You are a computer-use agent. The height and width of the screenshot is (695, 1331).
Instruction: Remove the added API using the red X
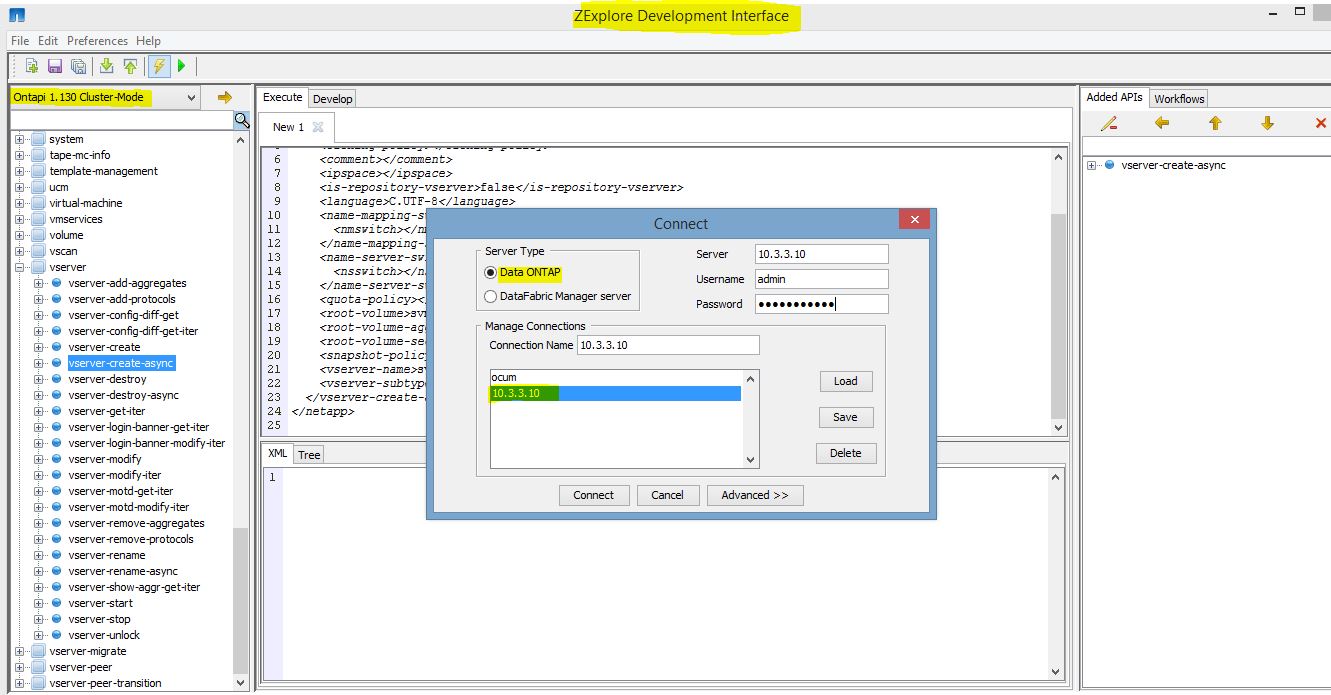click(1320, 122)
